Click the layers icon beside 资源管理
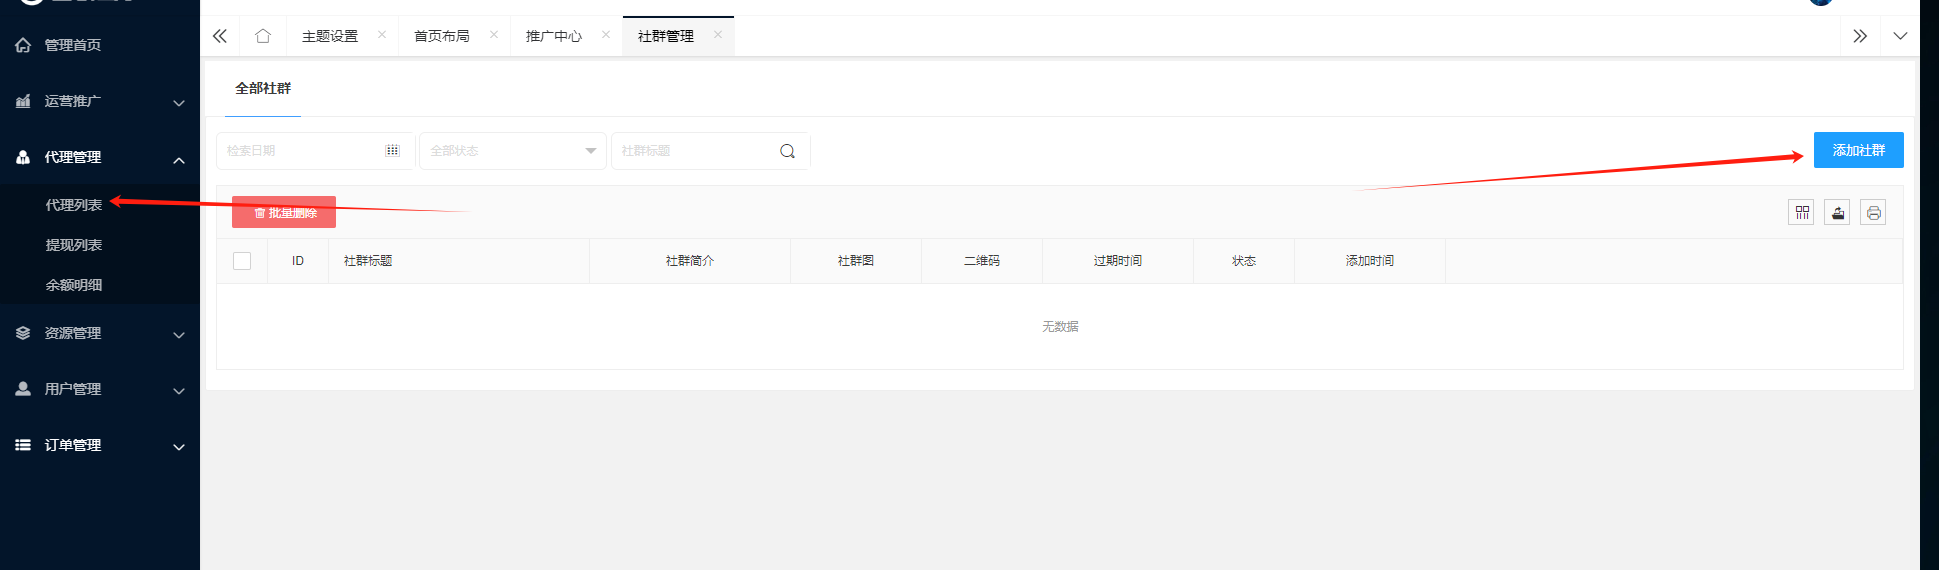The width and height of the screenshot is (1939, 570). tap(23, 333)
